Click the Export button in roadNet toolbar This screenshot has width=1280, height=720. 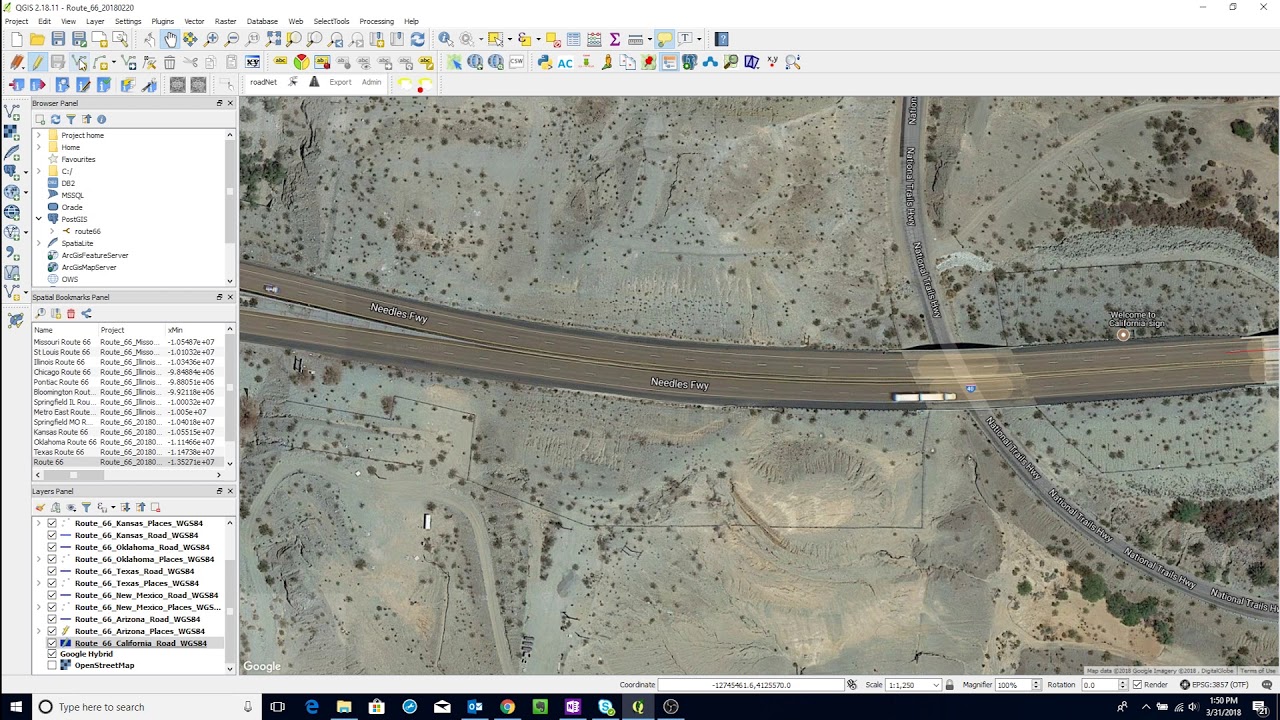pyautogui.click(x=340, y=82)
